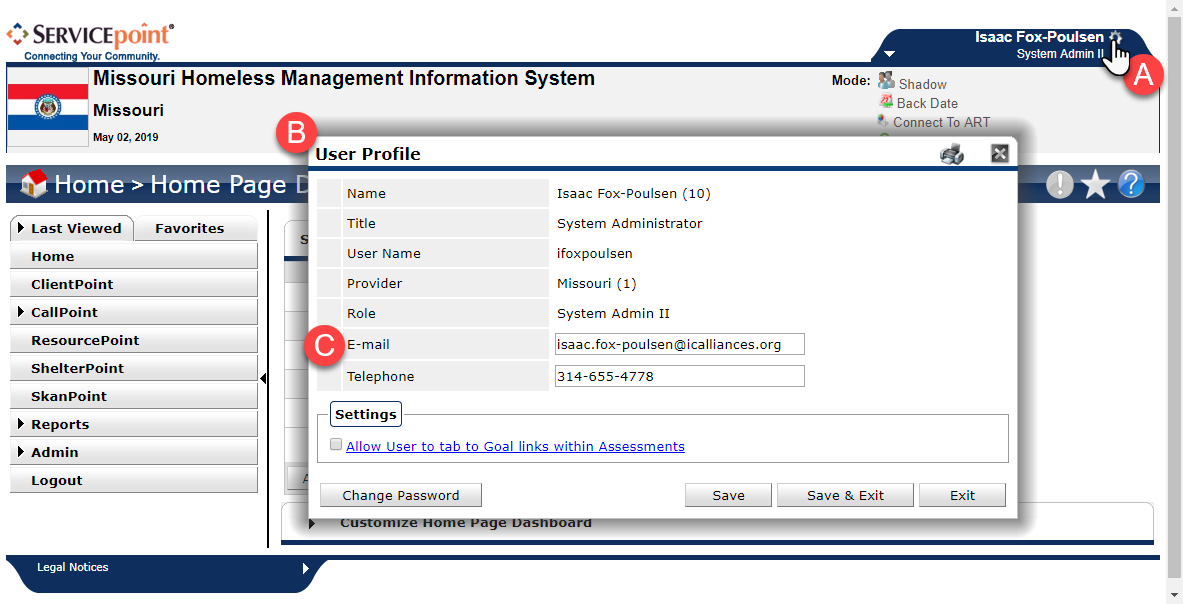Close the User Profile dialog with X

pyautogui.click(x=1000, y=154)
